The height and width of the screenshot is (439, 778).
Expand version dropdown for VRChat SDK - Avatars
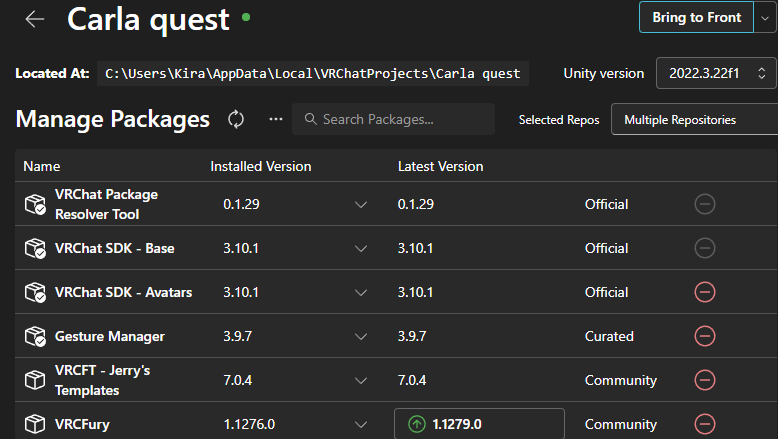361,292
